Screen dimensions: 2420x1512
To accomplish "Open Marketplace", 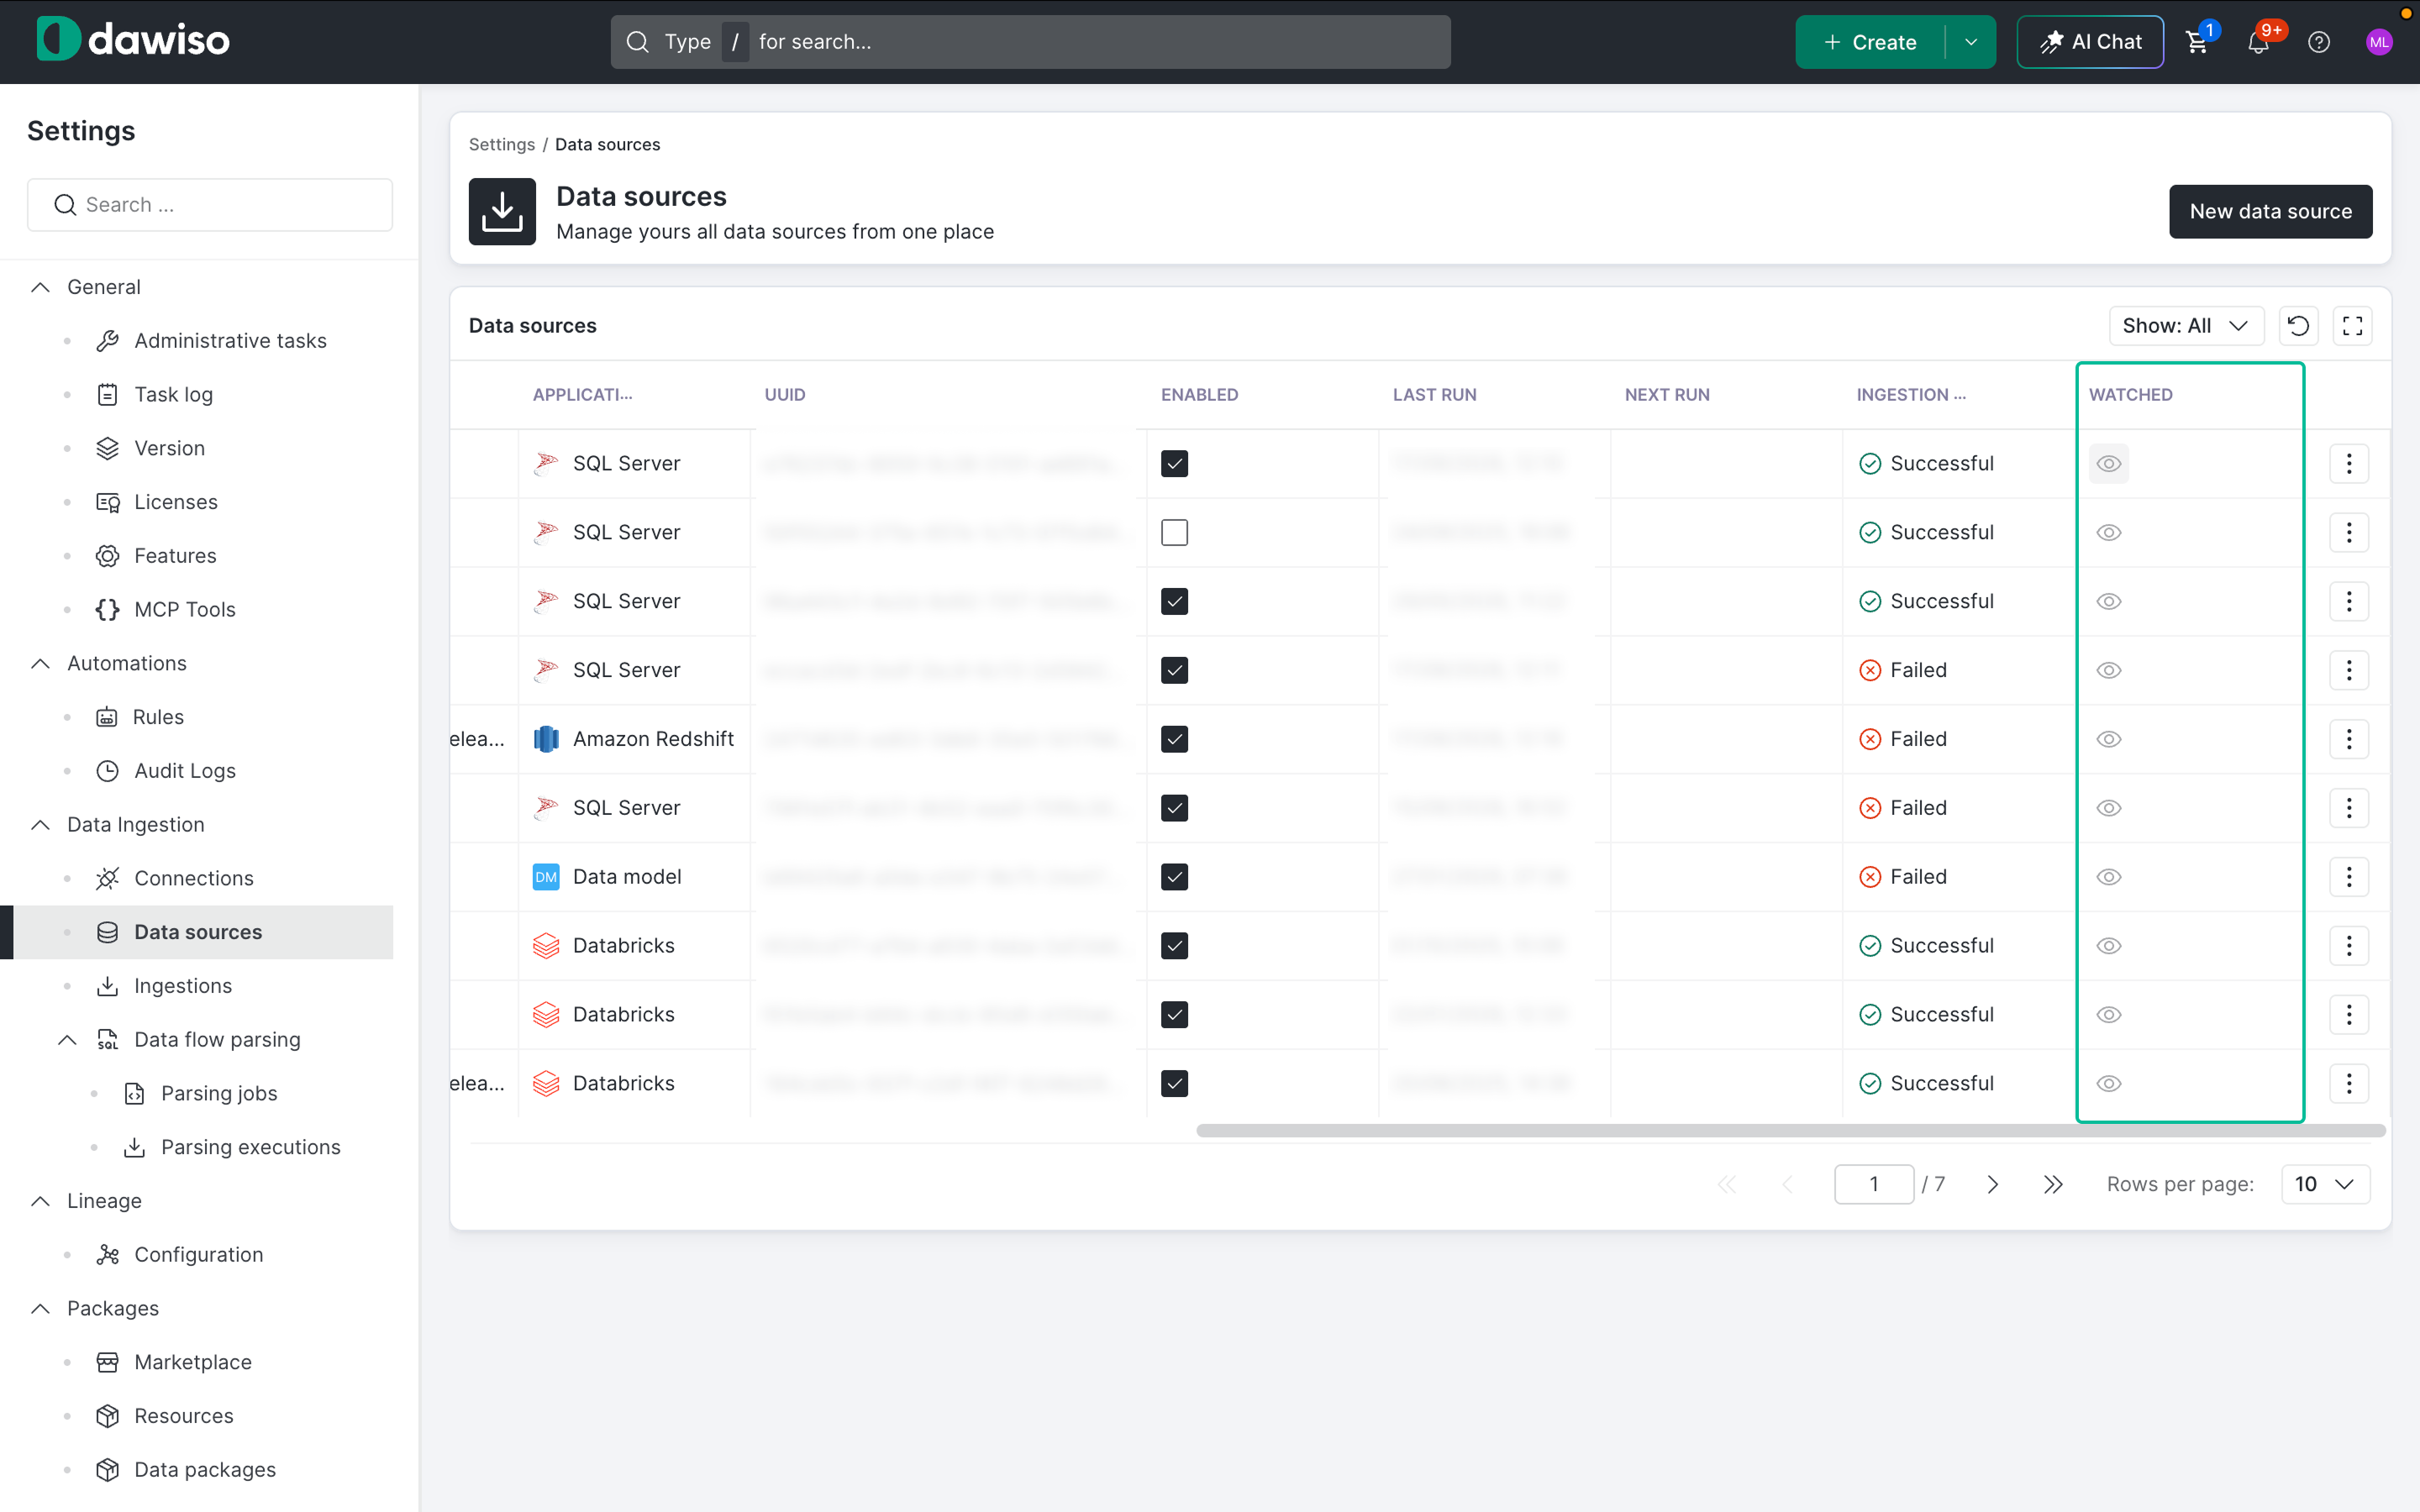I will pos(192,1362).
